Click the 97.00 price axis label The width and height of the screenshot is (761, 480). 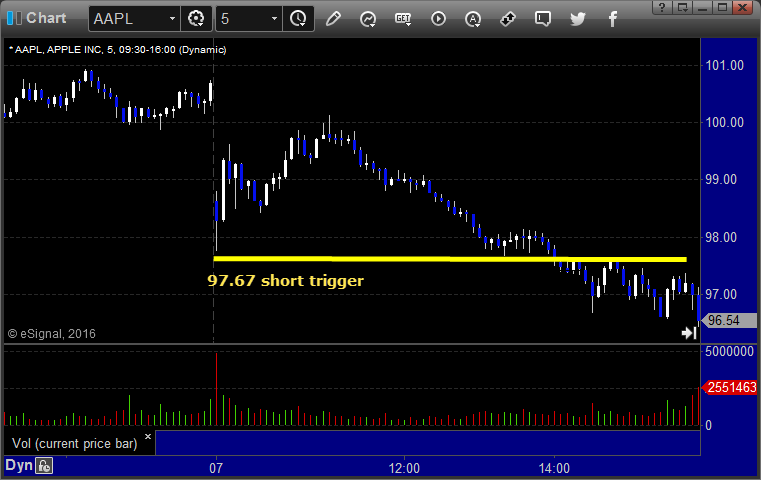(721, 294)
